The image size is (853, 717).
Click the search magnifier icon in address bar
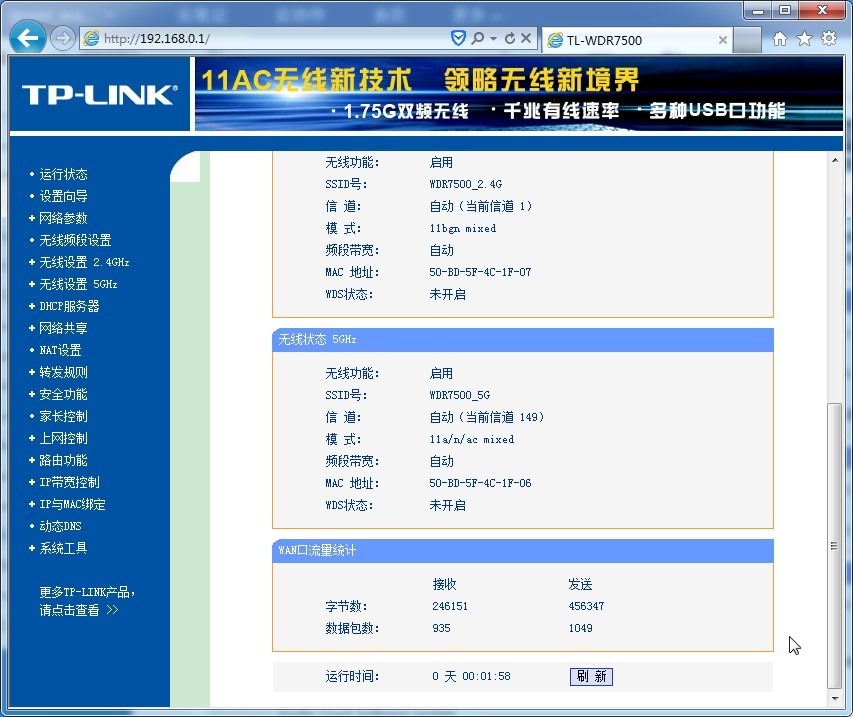pyautogui.click(x=478, y=38)
